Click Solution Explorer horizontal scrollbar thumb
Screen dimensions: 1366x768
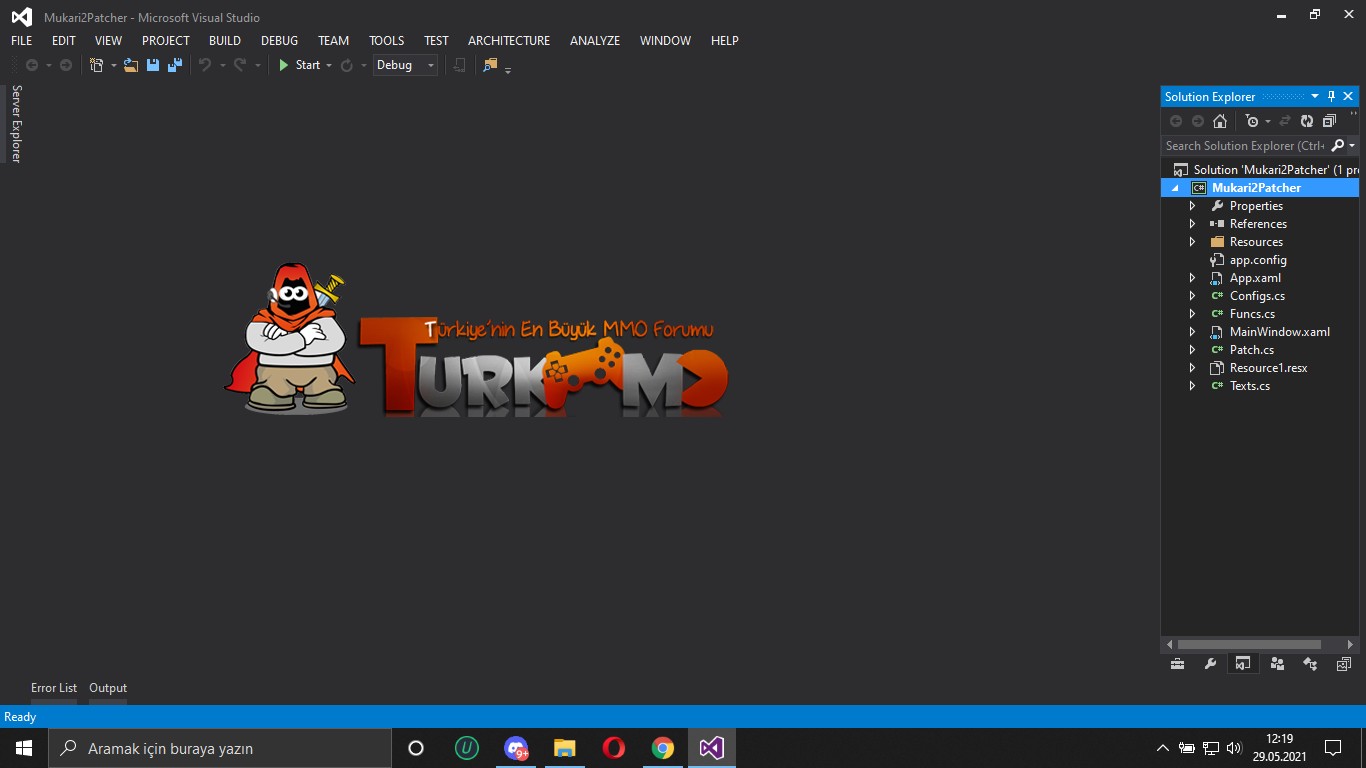1249,645
